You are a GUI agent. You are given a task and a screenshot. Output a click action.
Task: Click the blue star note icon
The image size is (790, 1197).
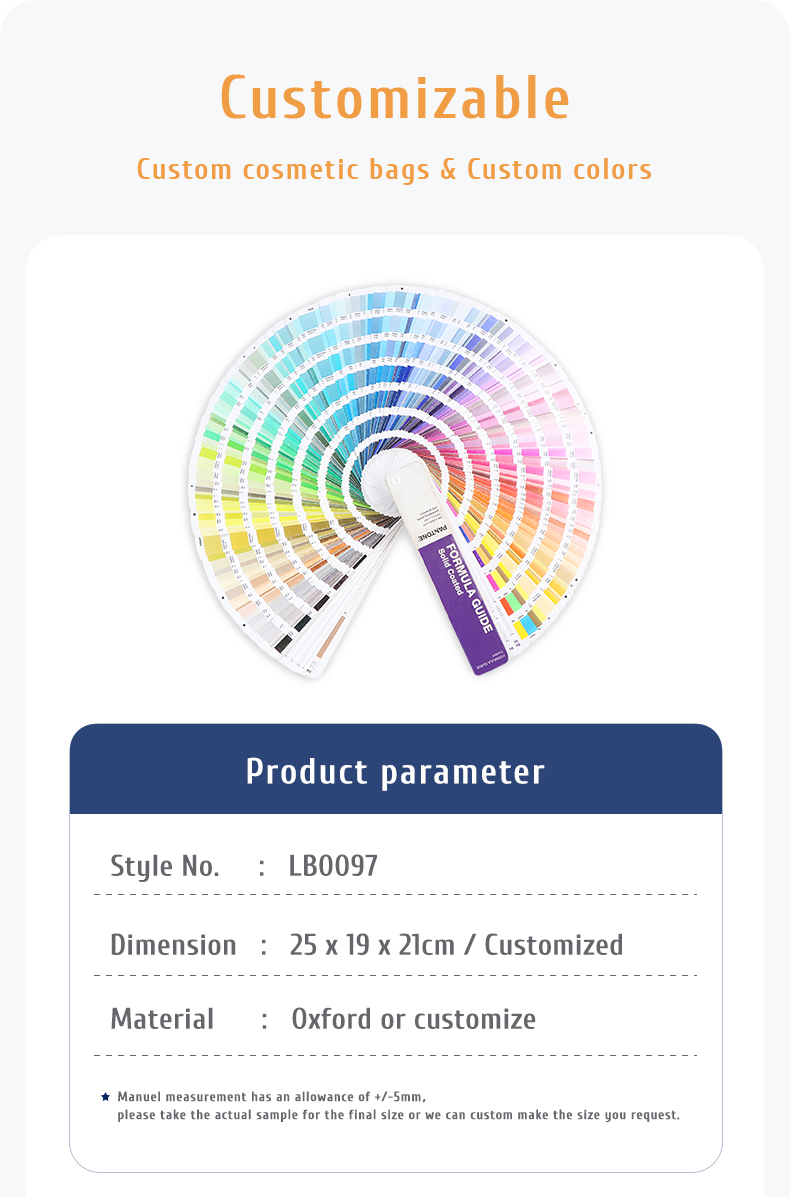coord(105,1097)
